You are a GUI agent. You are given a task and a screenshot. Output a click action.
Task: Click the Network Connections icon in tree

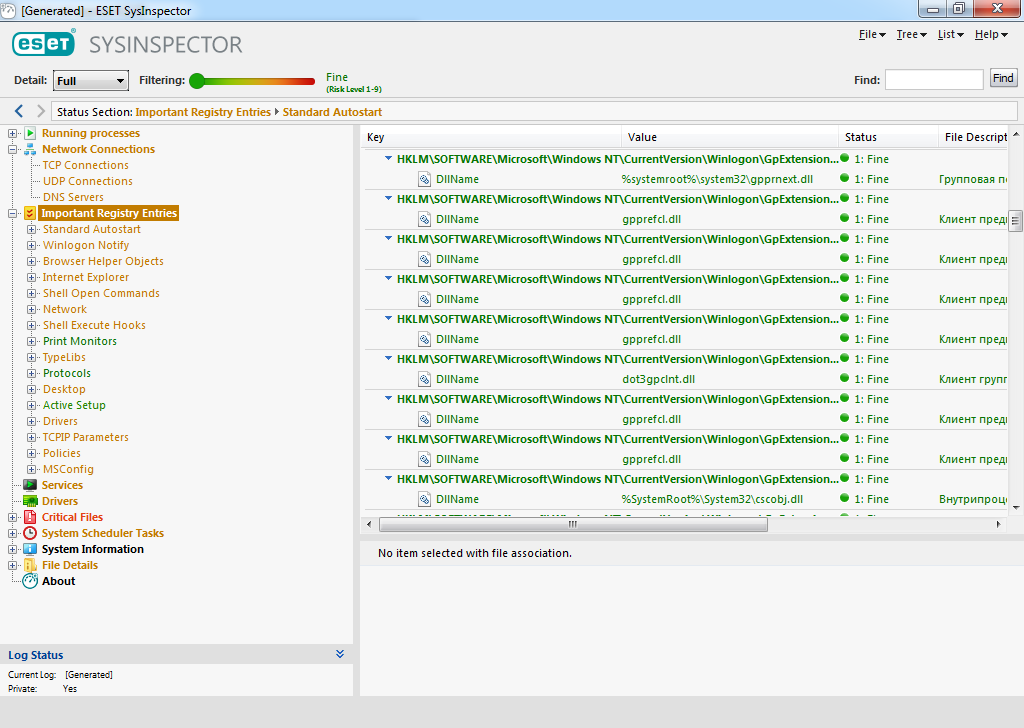coord(30,149)
